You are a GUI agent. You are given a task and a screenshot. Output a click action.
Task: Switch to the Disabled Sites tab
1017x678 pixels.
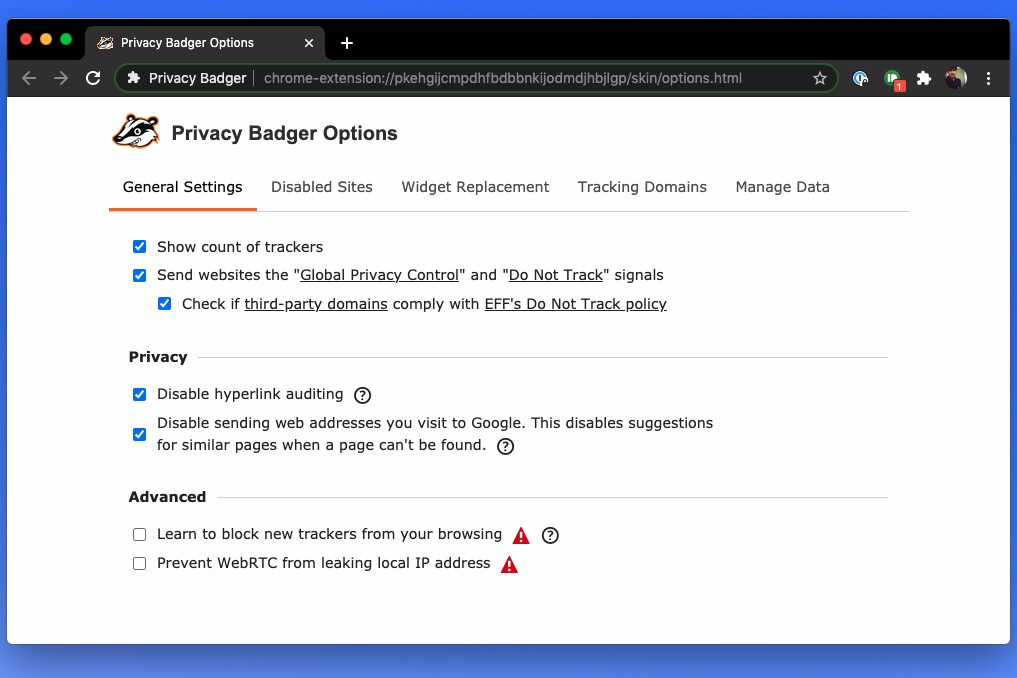[x=322, y=188]
